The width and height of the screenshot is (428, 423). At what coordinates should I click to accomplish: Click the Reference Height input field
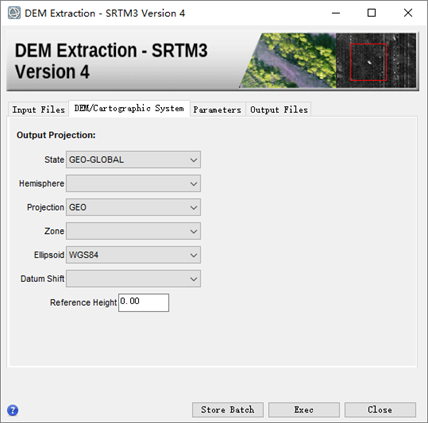144,303
